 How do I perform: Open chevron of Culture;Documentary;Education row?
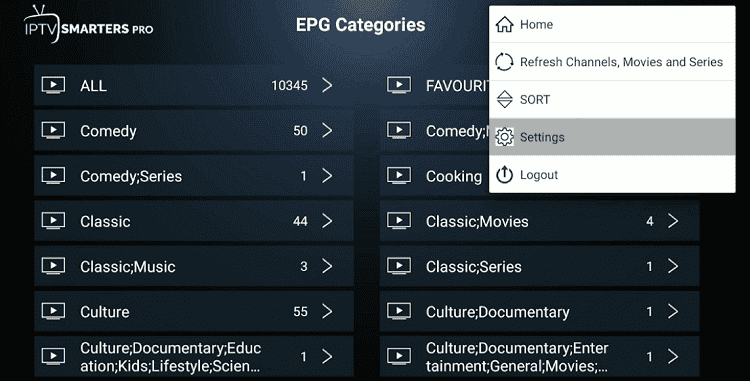click(x=327, y=357)
